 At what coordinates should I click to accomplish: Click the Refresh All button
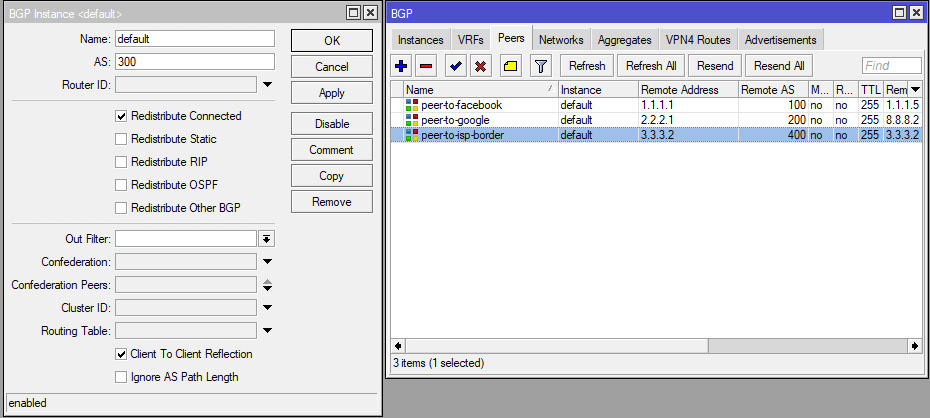tap(651, 66)
